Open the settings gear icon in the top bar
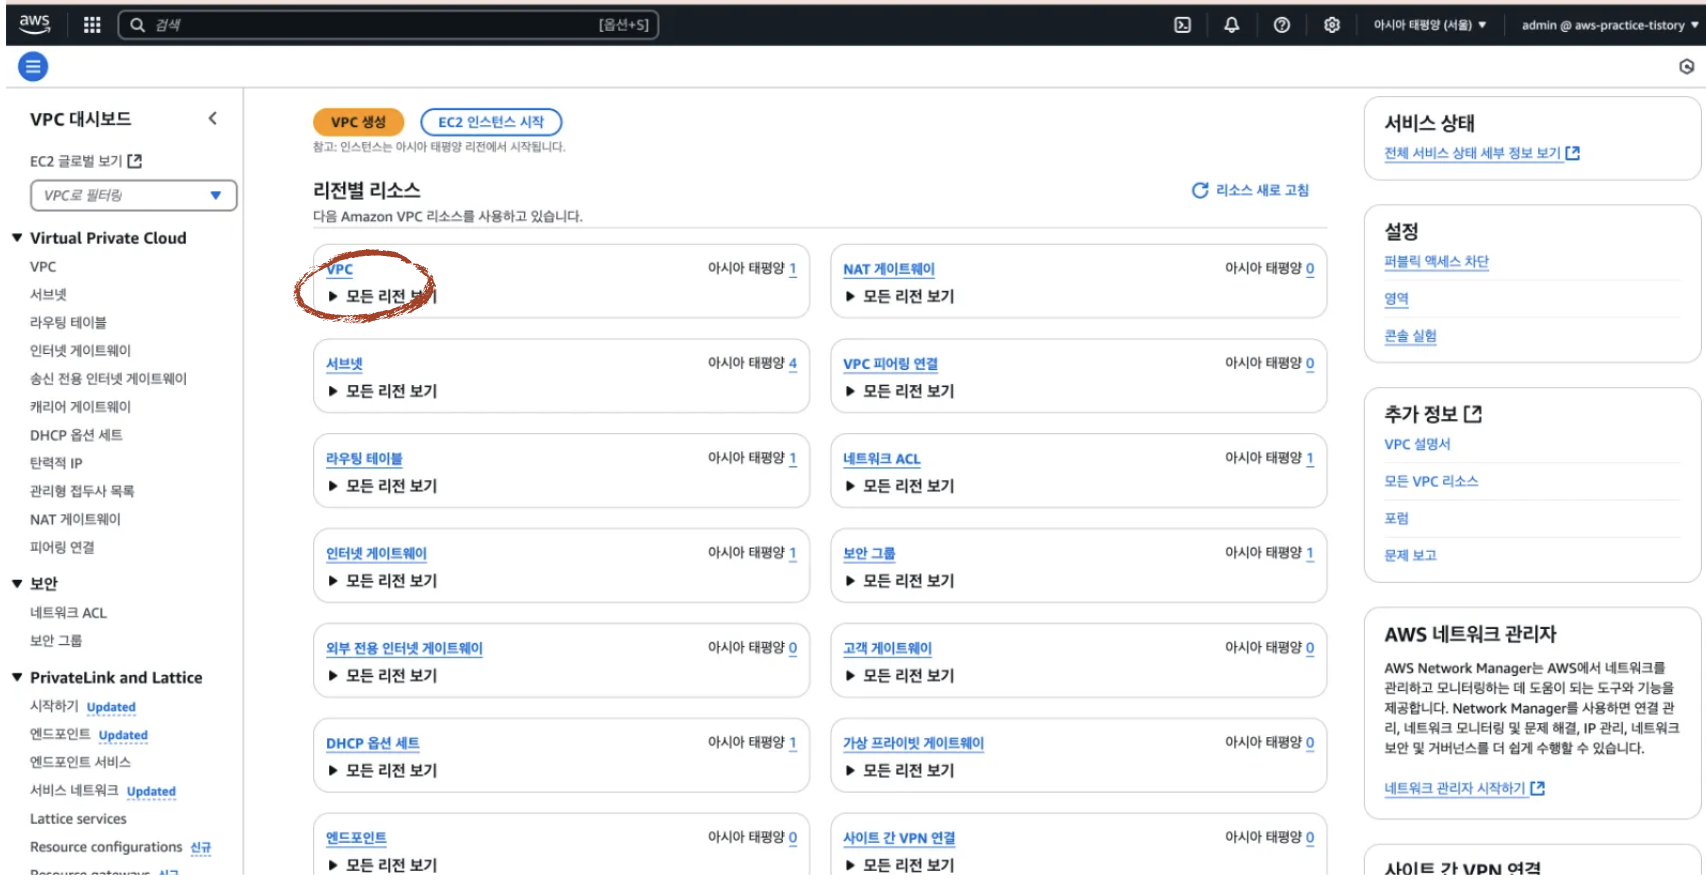Viewport: 1706px width, 888px height. click(1332, 25)
